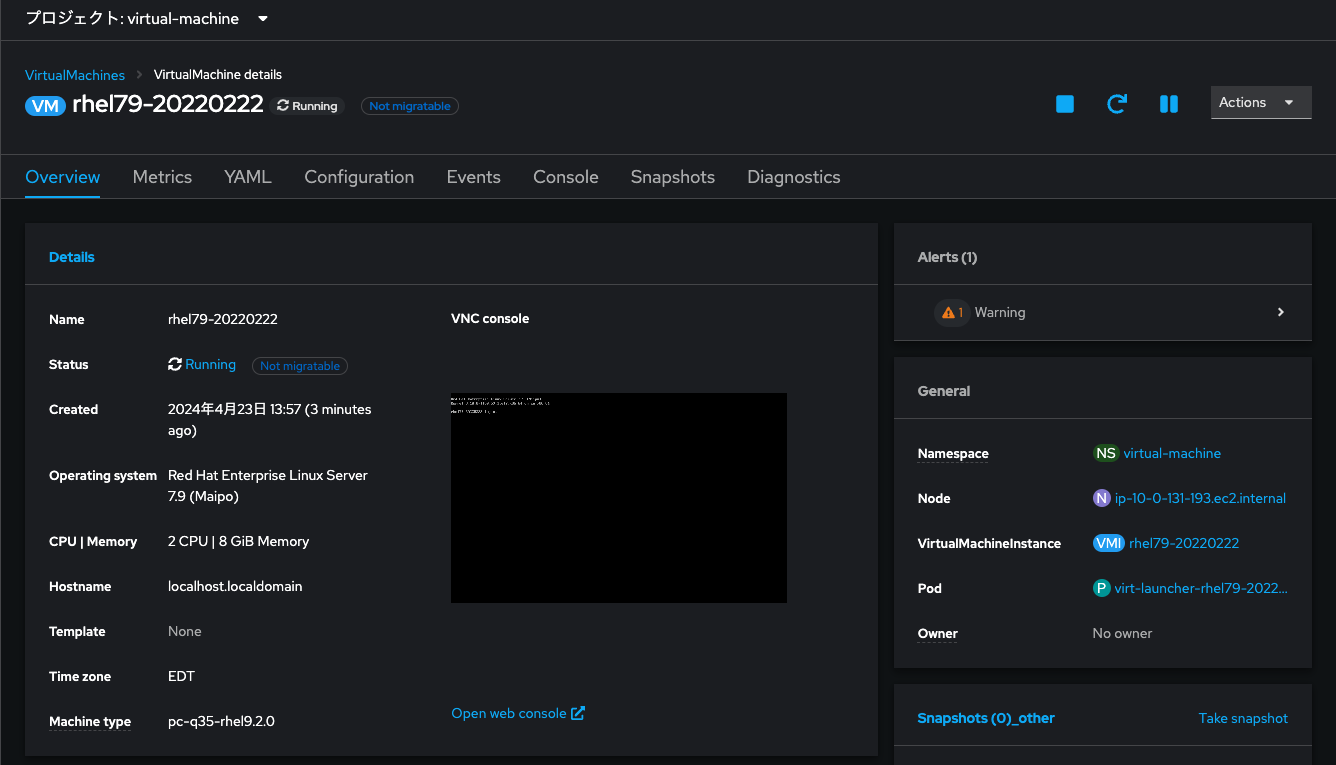Click the Not migratable badge in header
The height and width of the screenshot is (765, 1336).
[410, 106]
